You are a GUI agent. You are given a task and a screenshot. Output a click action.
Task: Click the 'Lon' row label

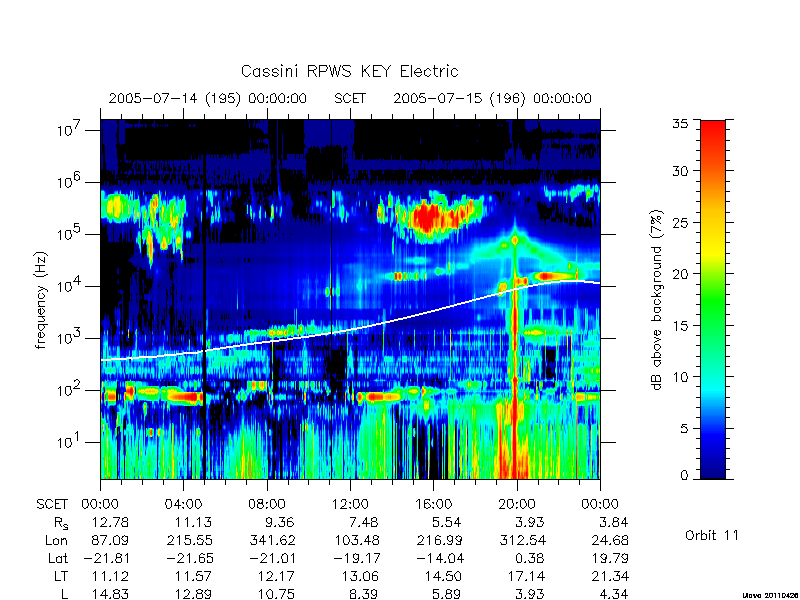(x=56, y=540)
